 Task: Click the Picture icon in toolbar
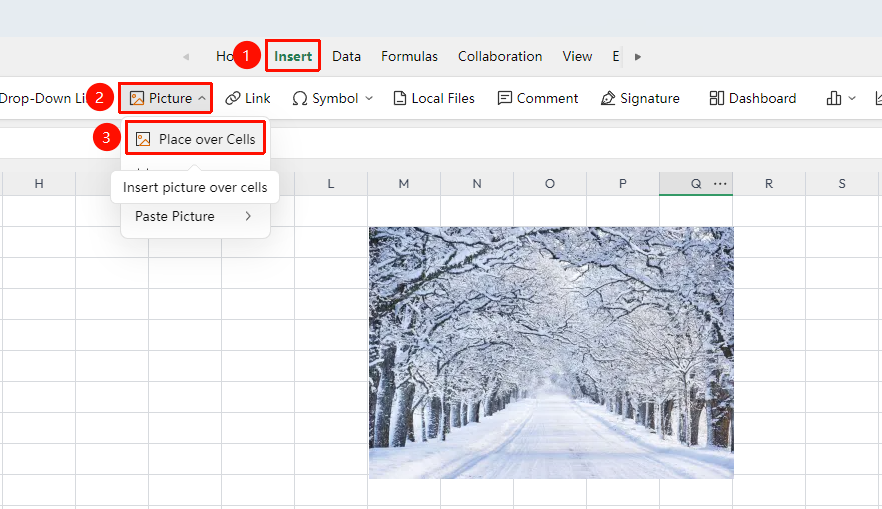click(137, 98)
